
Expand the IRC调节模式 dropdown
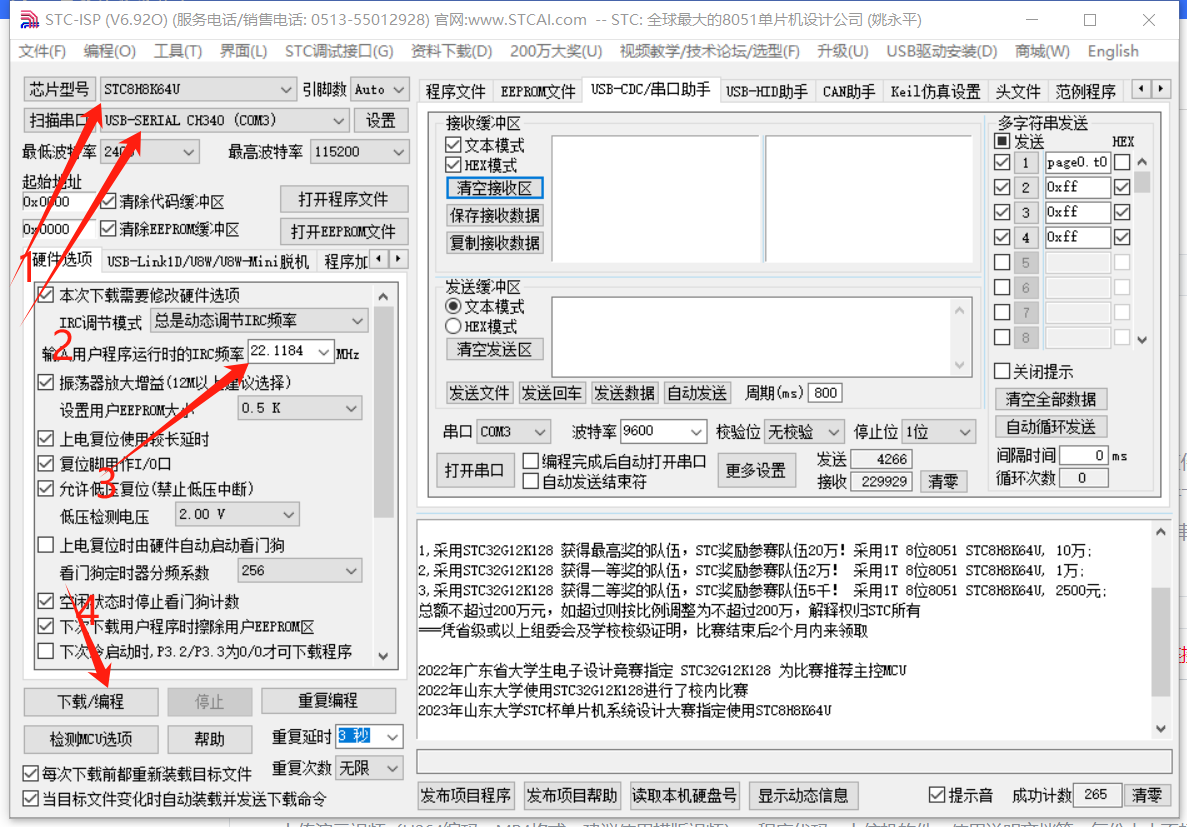(357, 321)
